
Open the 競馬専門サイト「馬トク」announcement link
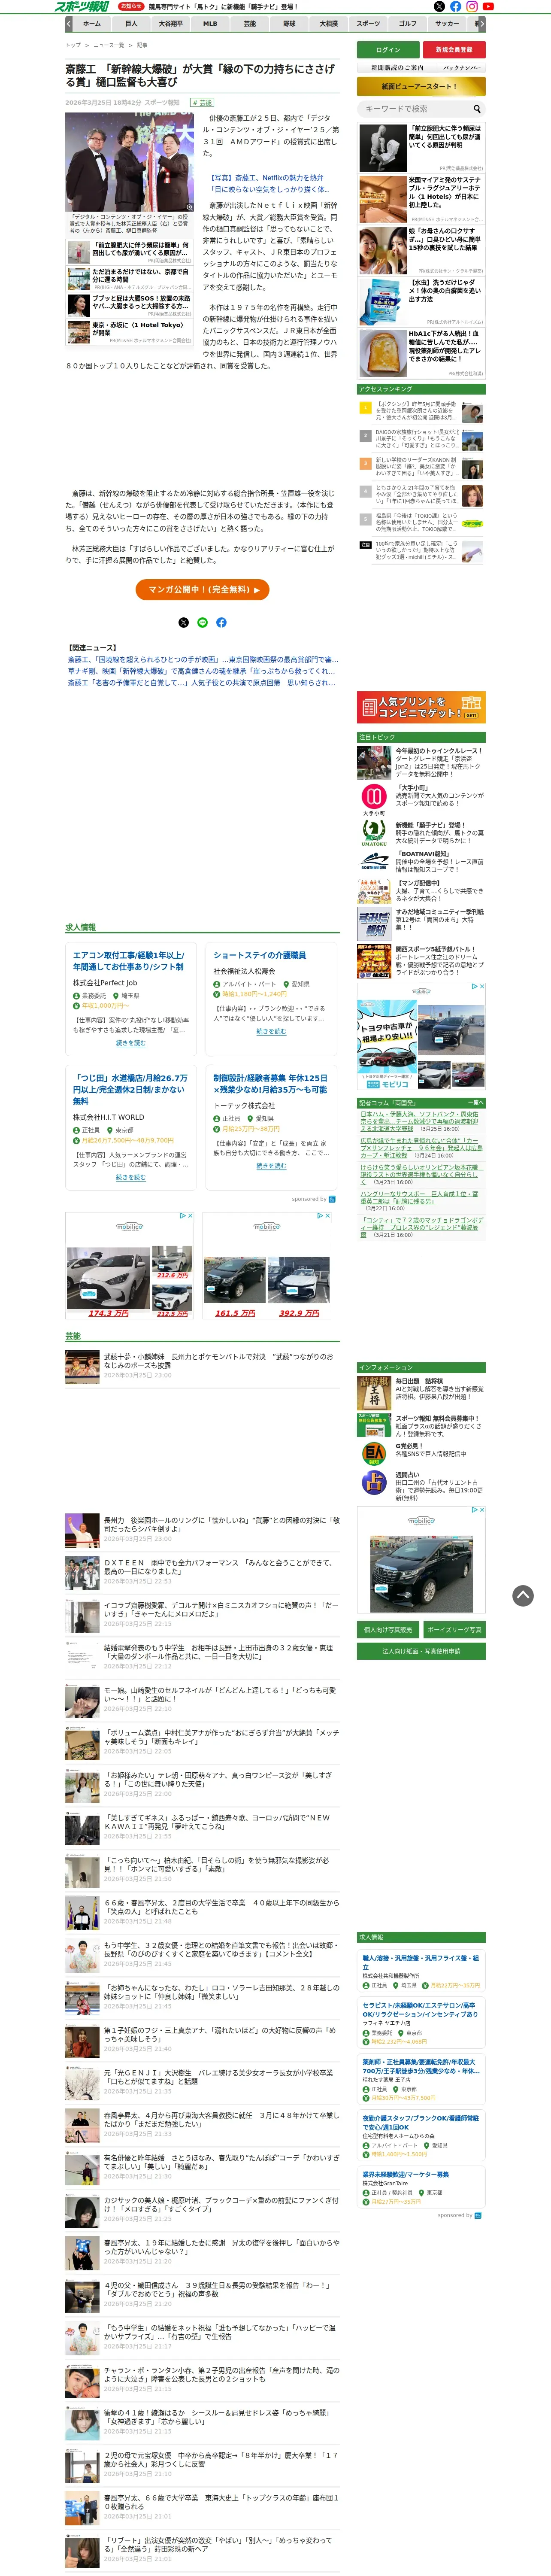point(223,6)
